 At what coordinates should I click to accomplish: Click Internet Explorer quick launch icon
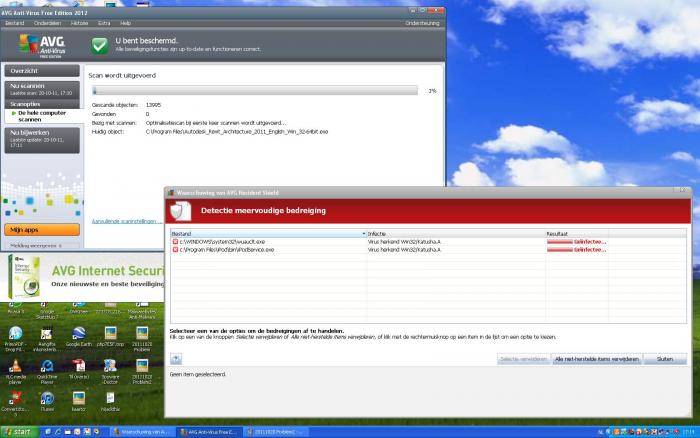coord(58,432)
